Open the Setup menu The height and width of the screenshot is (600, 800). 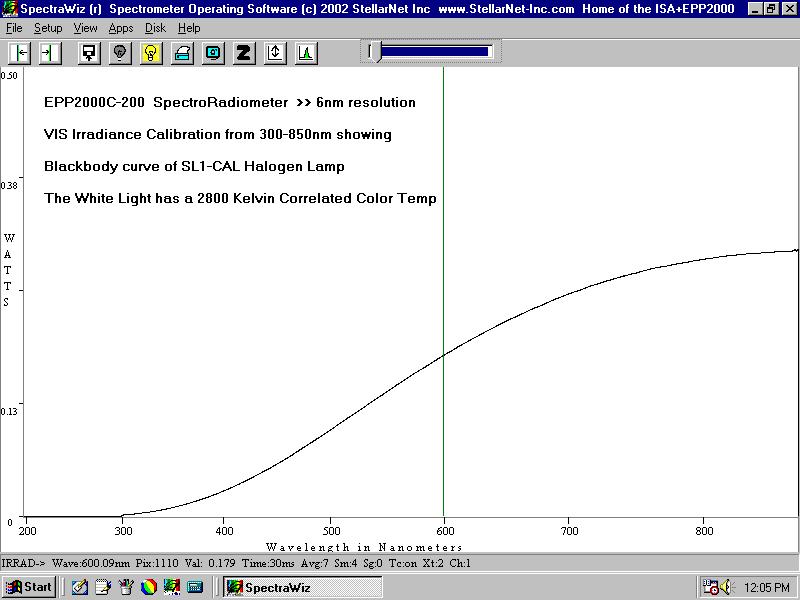(48, 29)
